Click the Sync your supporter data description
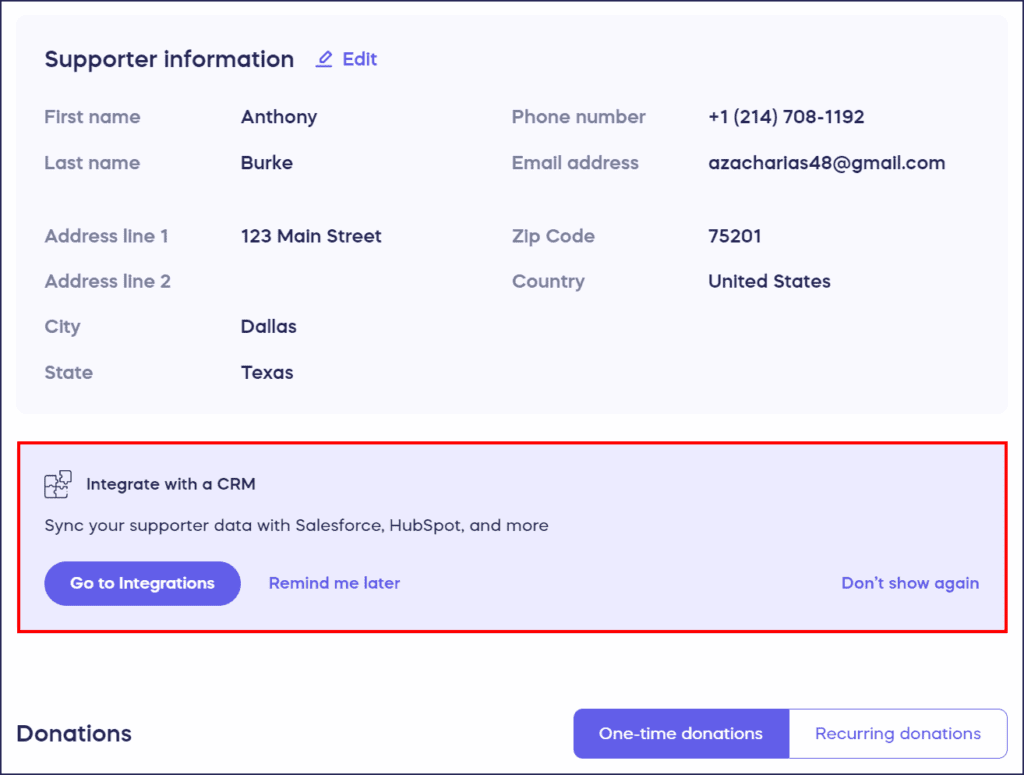Image resolution: width=1024 pixels, height=775 pixels. coord(296,526)
